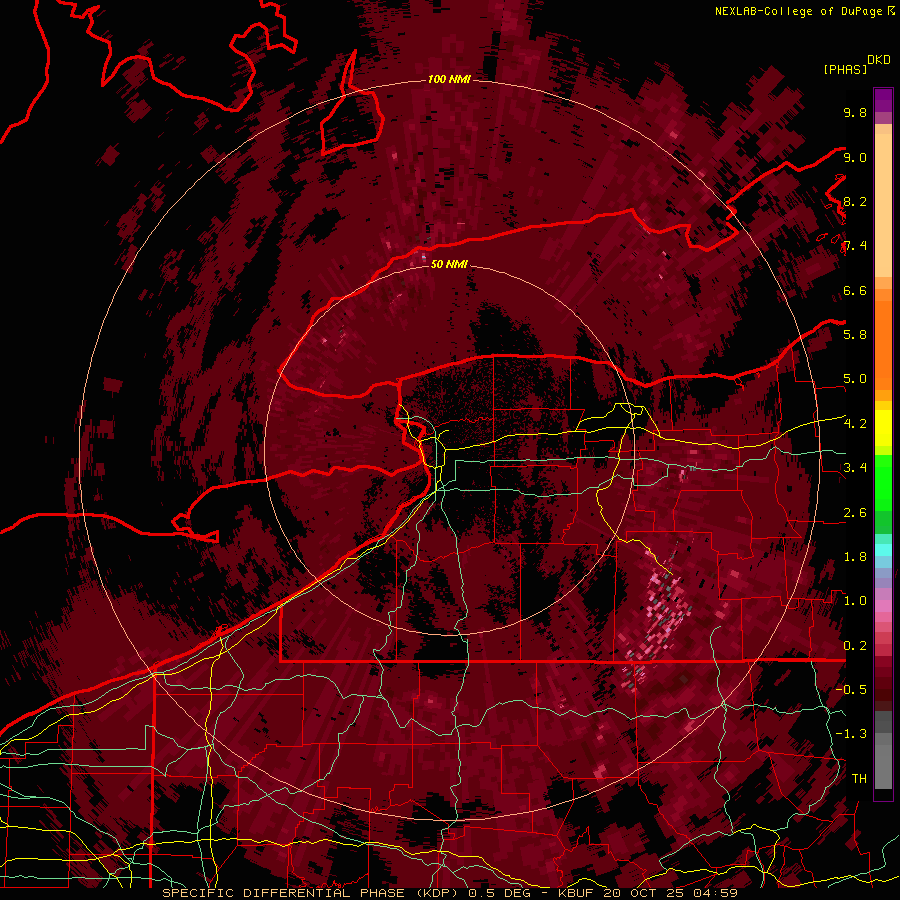Click the 9.0 value on the scale
This screenshot has width=900, height=900.
[x=855, y=157]
